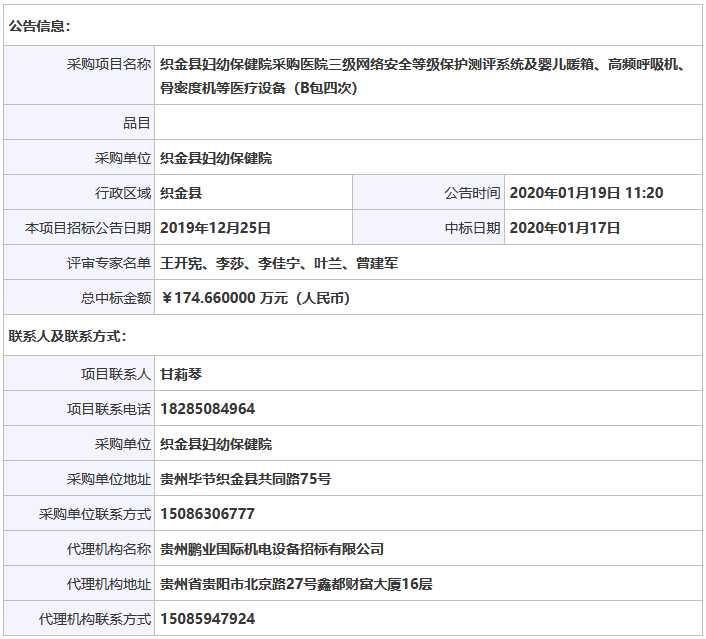
Task: Click the 联系人及联系方式 section header
Action: [x=68, y=336]
